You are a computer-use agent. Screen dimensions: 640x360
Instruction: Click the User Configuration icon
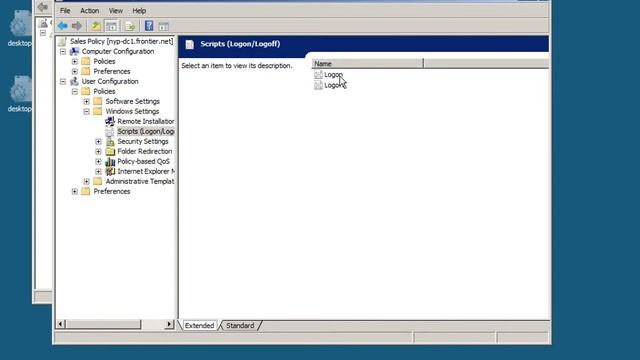(x=74, y=81)
